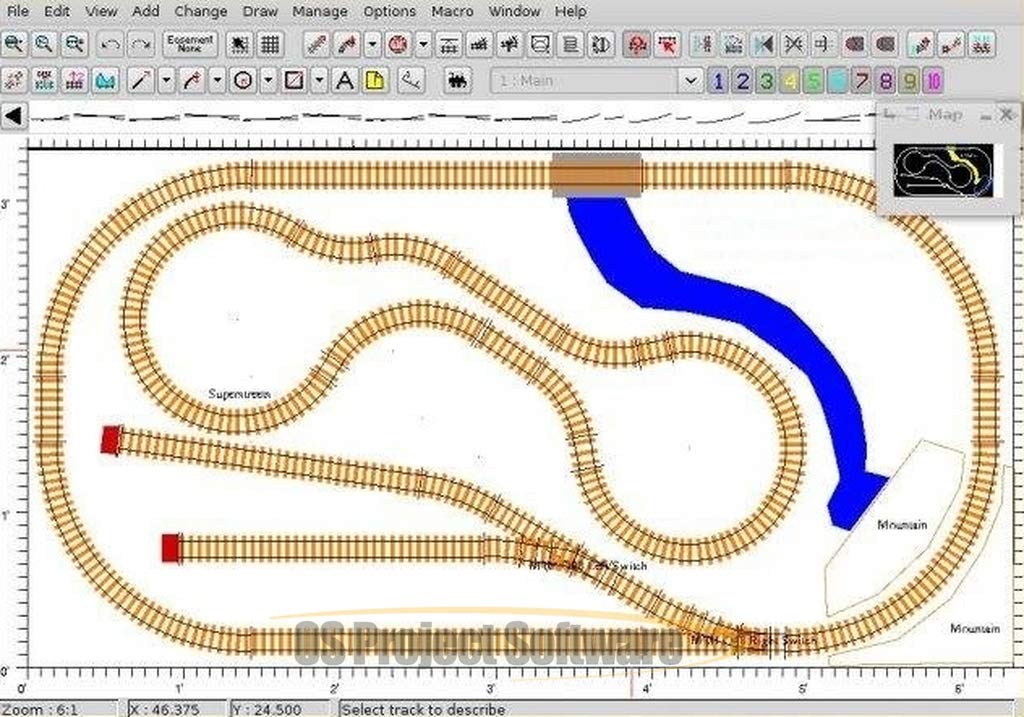1024x717 pixels.
Task: Select the straight line draw tool
Action: tap(140, 81)
